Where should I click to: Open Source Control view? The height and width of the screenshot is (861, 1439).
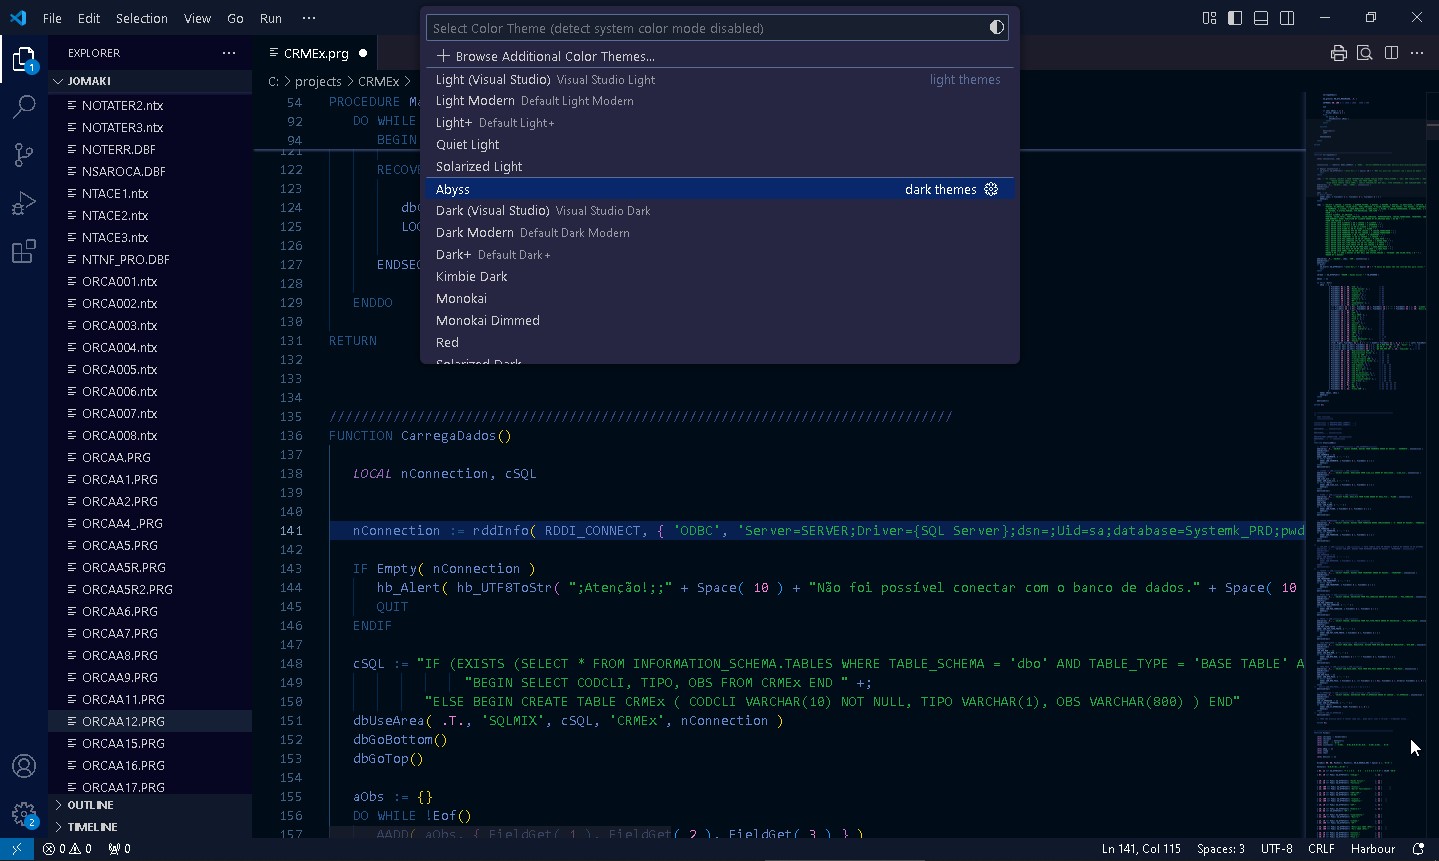[x=24, y=154]
